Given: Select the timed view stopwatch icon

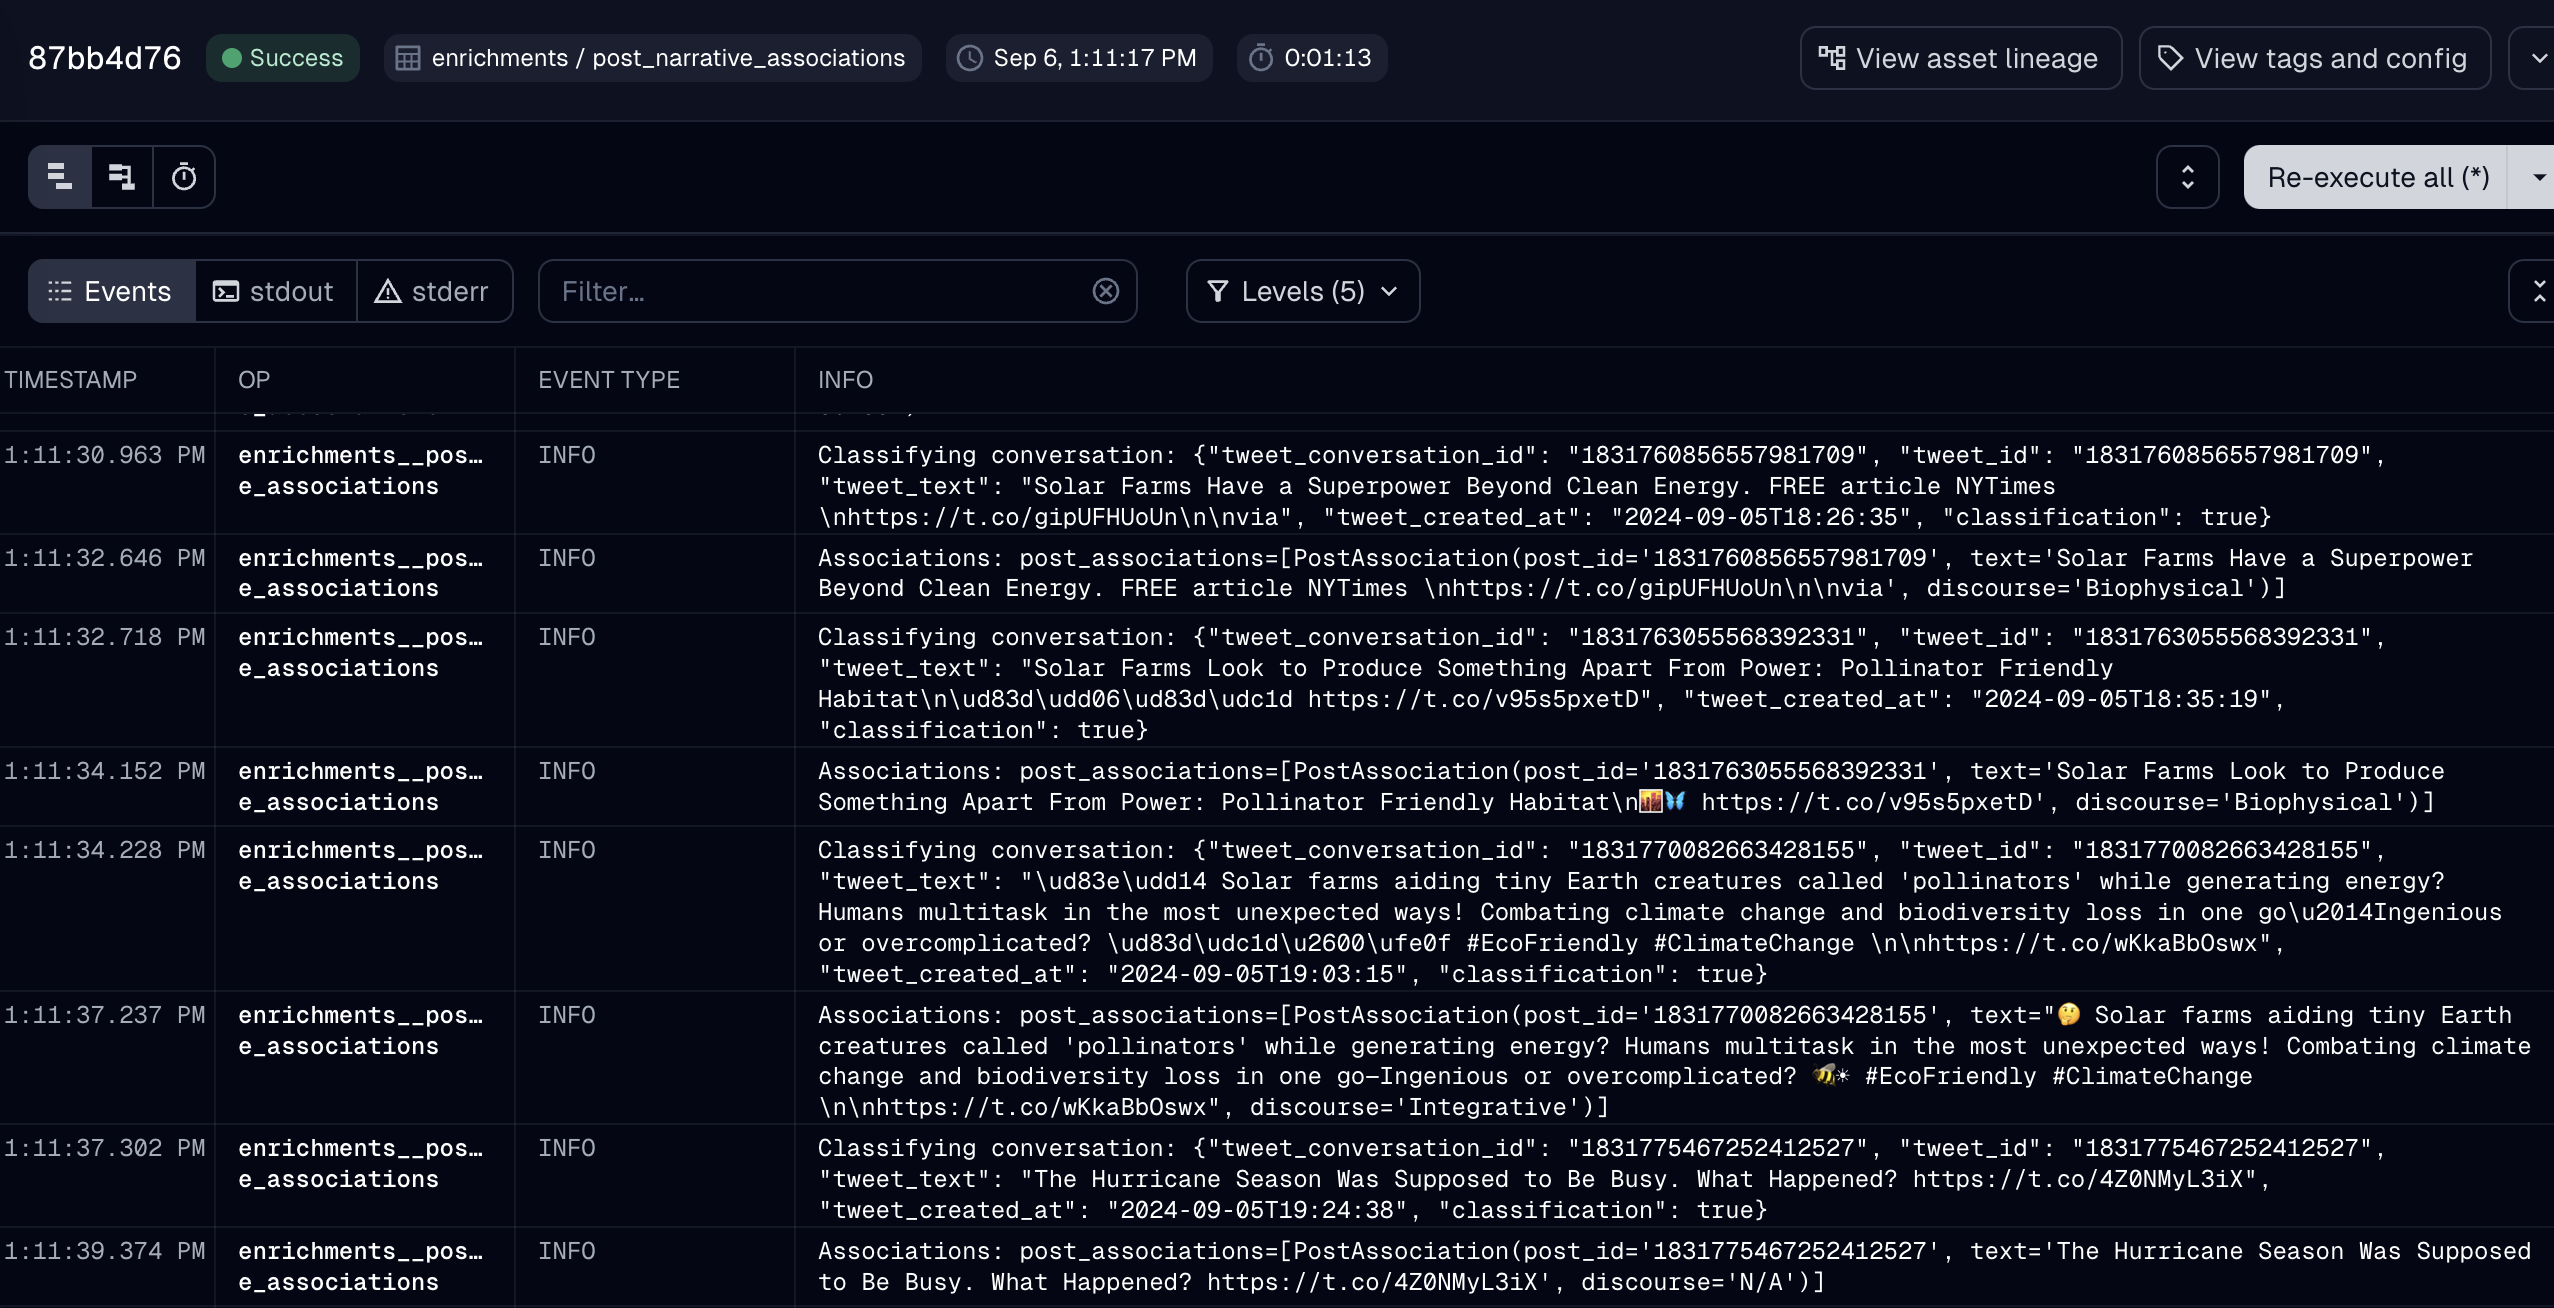Looking at the screenshot, I should (184, 177).
